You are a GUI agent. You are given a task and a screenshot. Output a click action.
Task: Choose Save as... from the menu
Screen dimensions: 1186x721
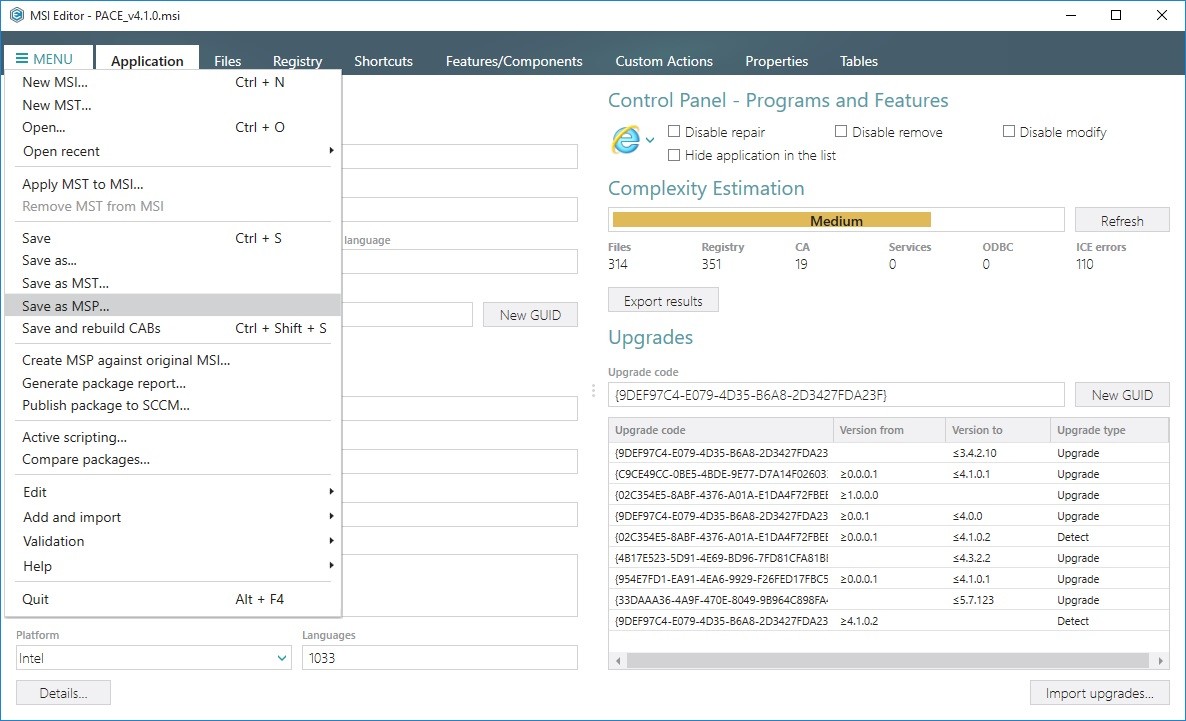tap(172, 260)
